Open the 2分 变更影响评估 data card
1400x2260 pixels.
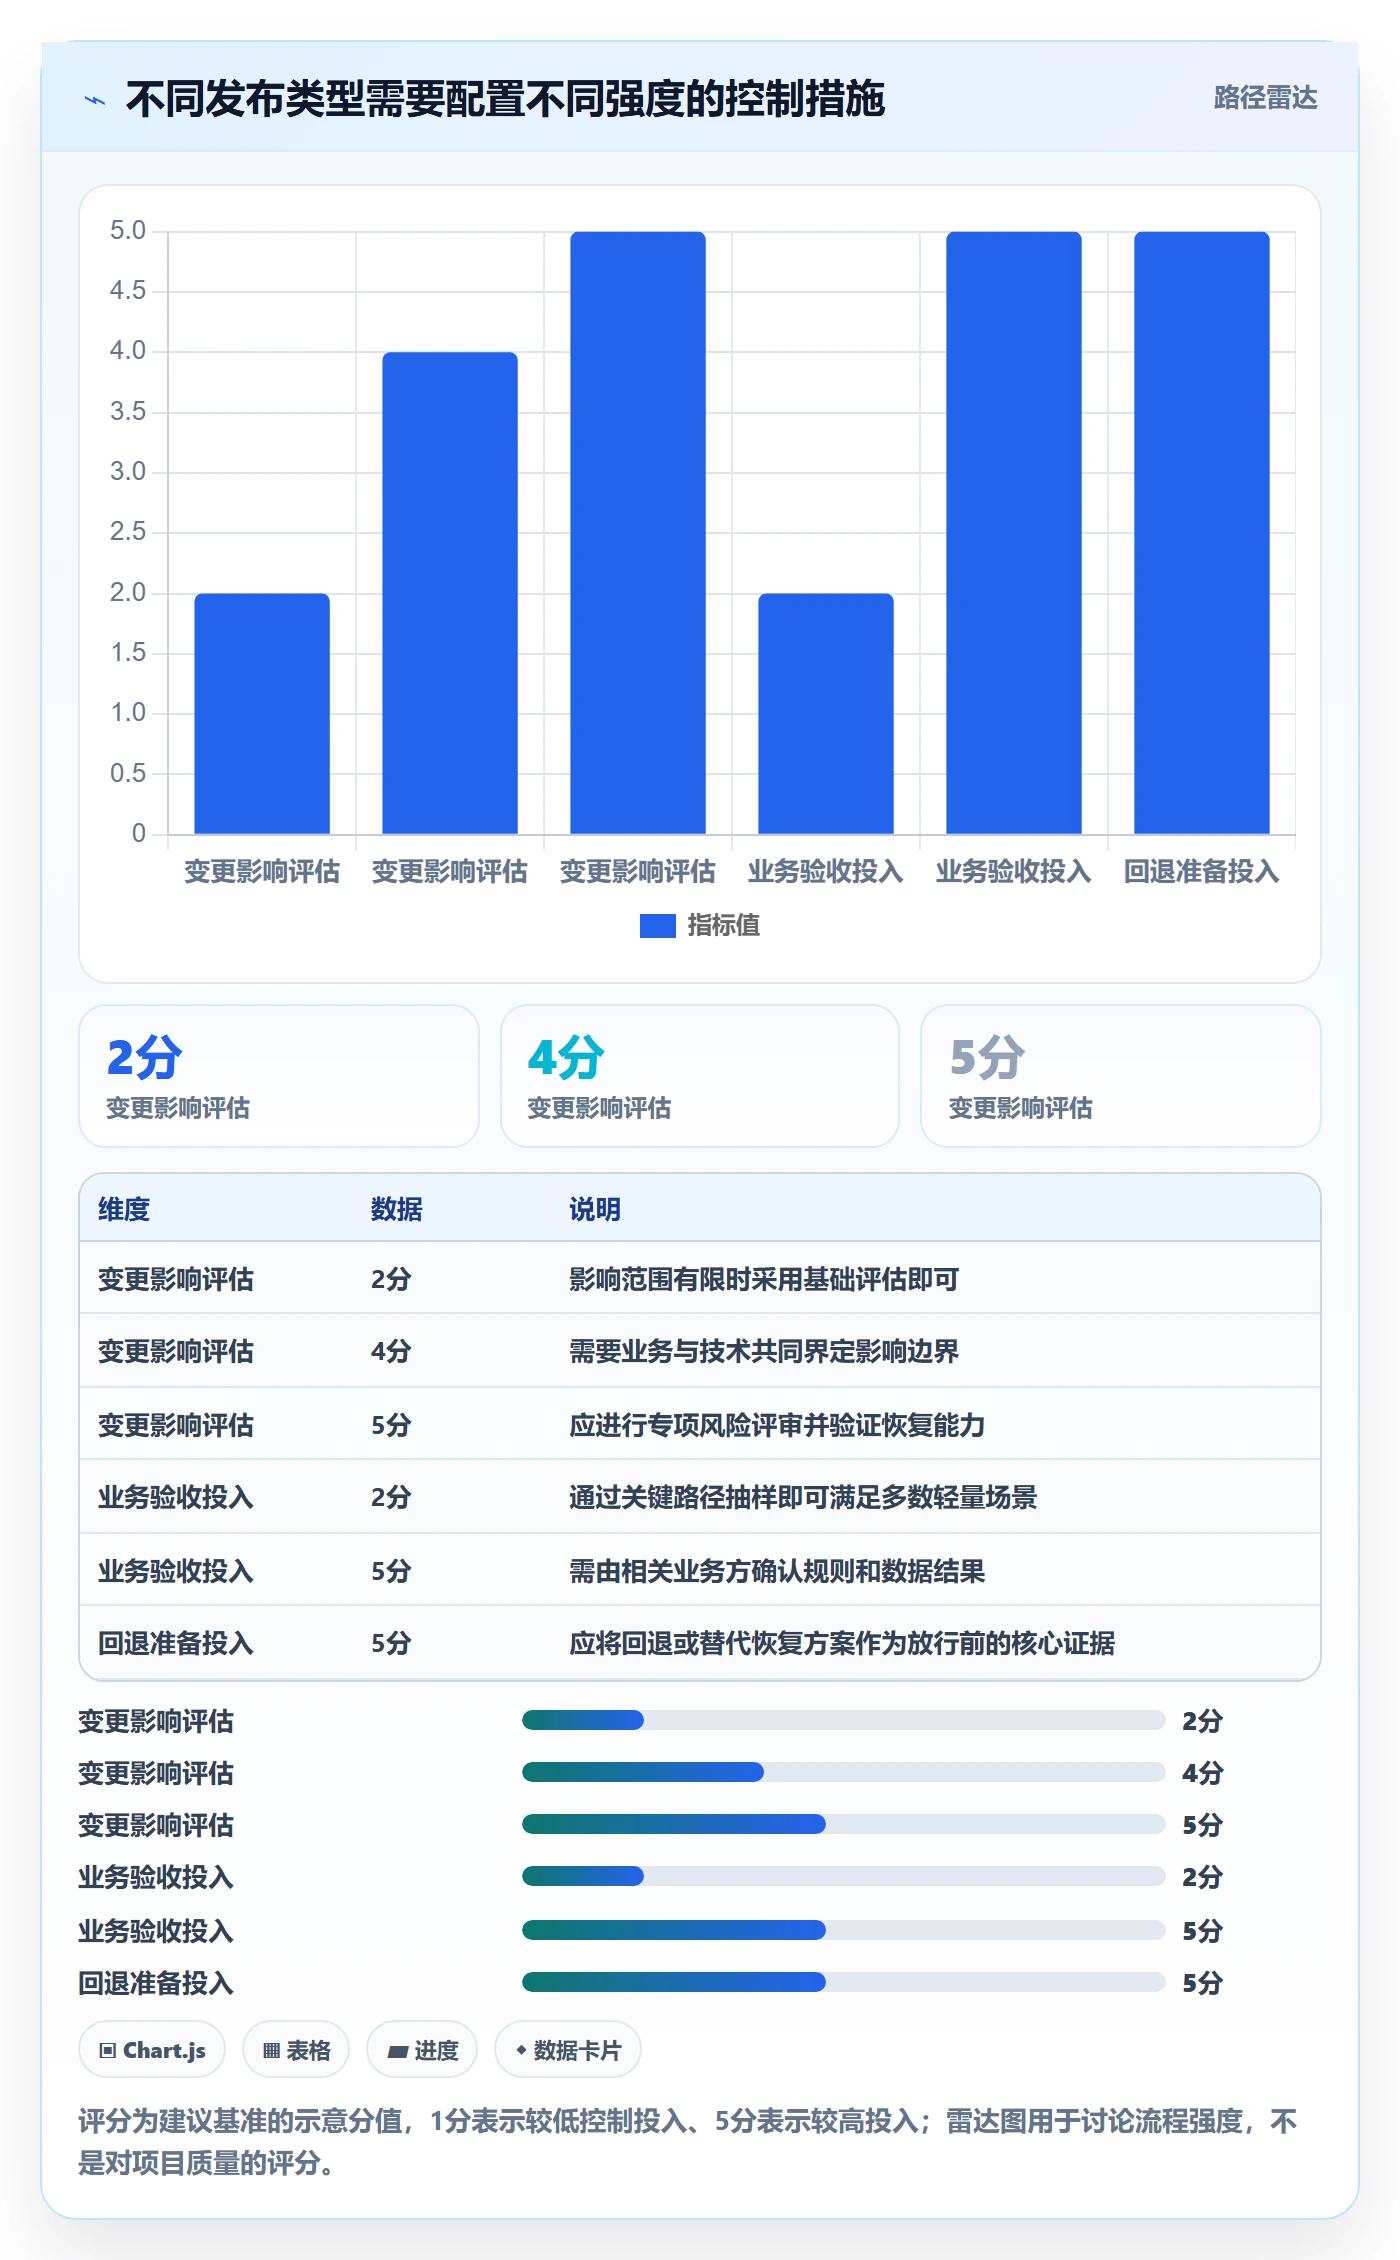click(x=279, y=1076)
